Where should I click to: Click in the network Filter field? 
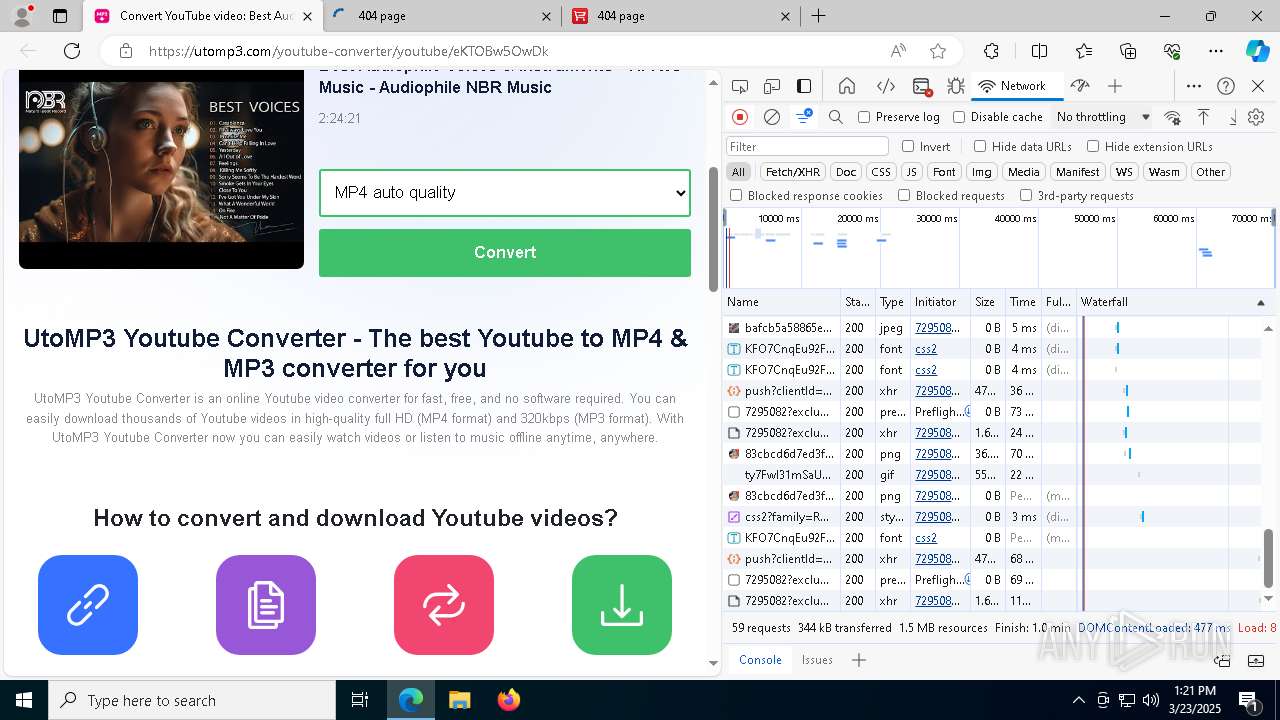pos(807,146)
